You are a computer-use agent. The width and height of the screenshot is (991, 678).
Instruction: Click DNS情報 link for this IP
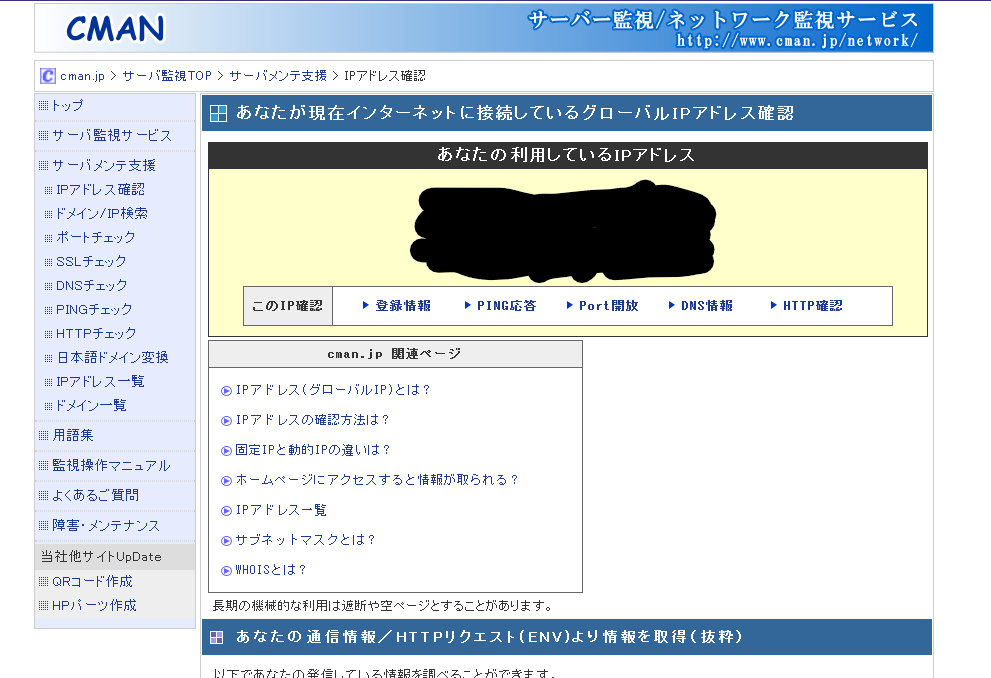click(707, 306)
